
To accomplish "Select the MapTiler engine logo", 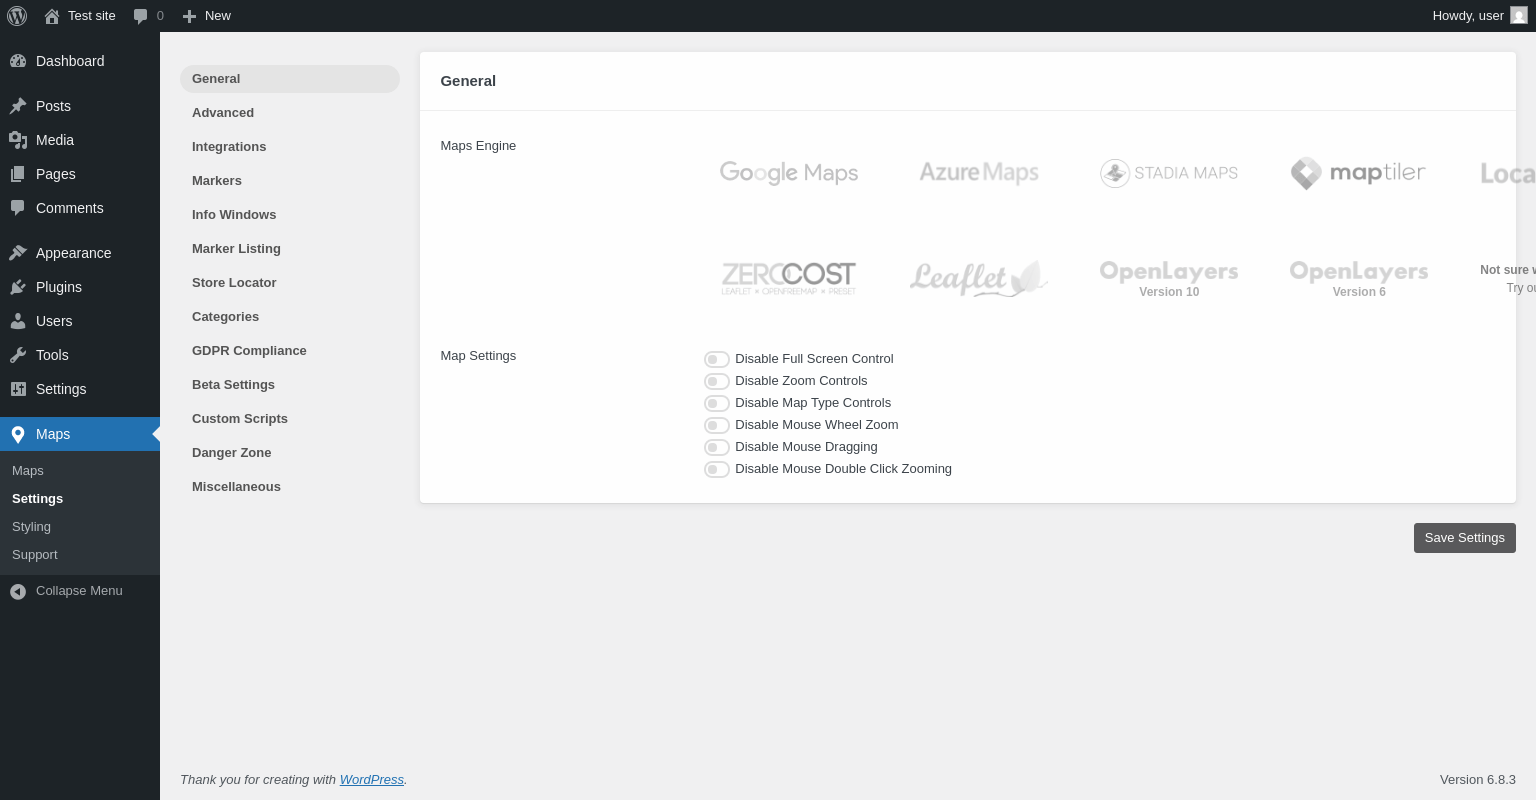I will click(x=1358, y=173).
